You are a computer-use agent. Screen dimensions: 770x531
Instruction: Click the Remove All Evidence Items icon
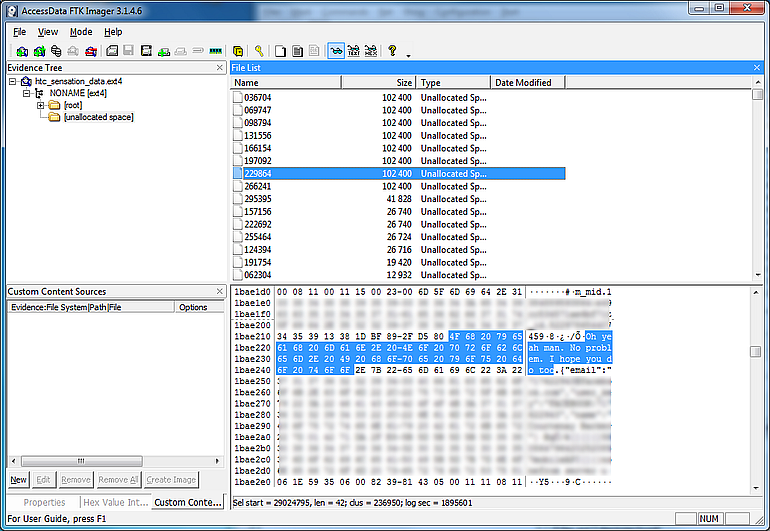91,50
